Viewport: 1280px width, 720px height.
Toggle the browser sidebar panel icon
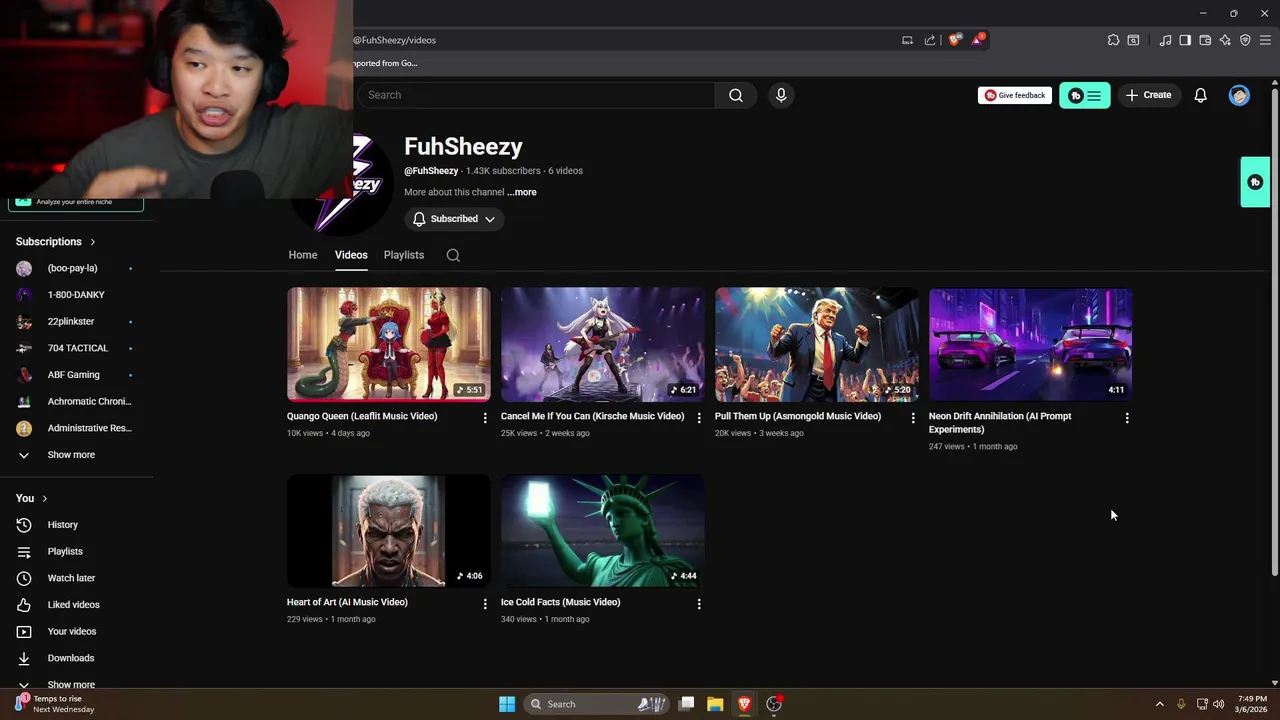(x=1185, y=40)
